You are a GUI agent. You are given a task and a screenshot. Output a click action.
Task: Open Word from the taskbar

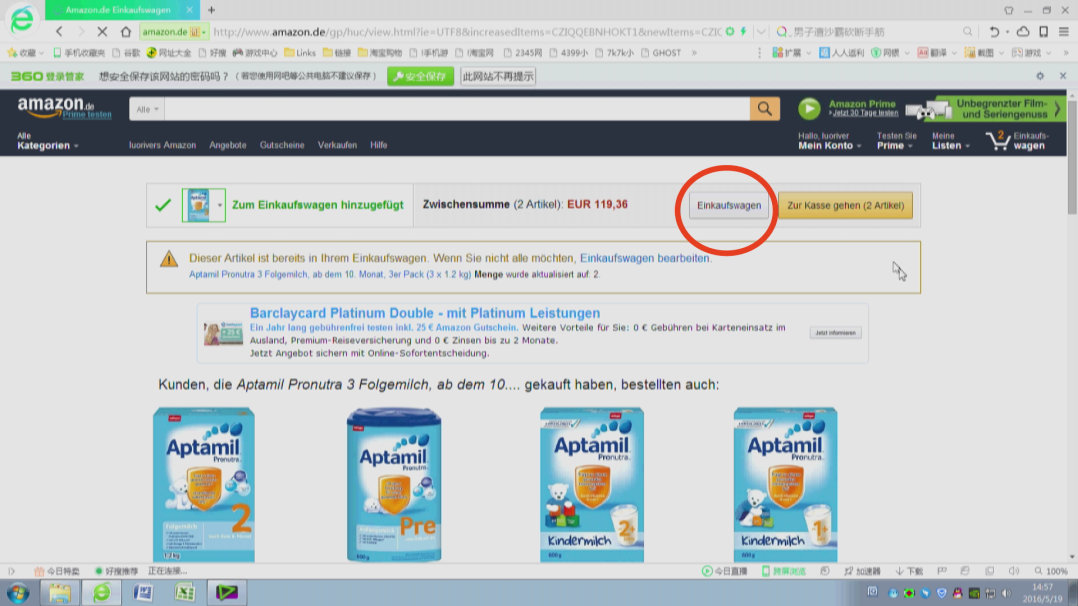coord(143,592)
